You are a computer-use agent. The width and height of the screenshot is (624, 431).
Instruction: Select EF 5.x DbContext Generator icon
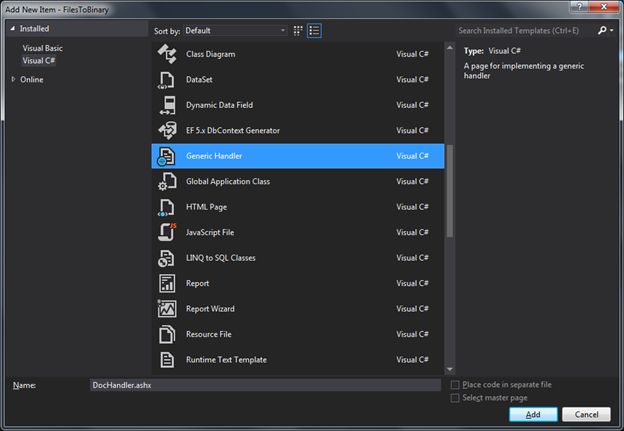click(168, 131)
